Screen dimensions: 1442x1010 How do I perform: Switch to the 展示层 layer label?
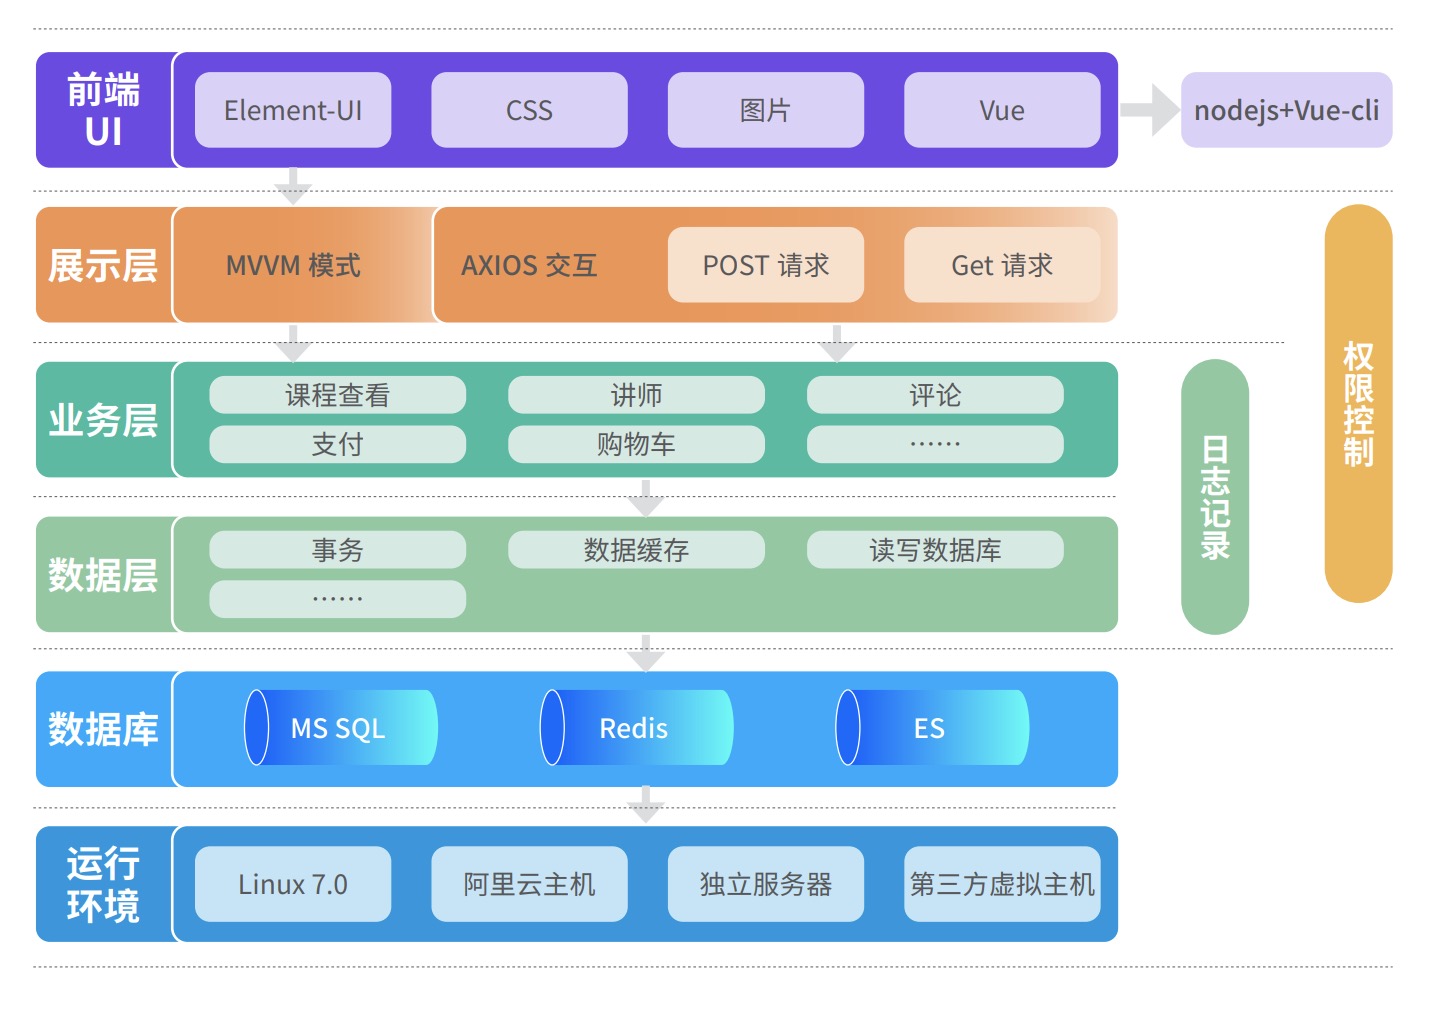(x=103, y=264)
